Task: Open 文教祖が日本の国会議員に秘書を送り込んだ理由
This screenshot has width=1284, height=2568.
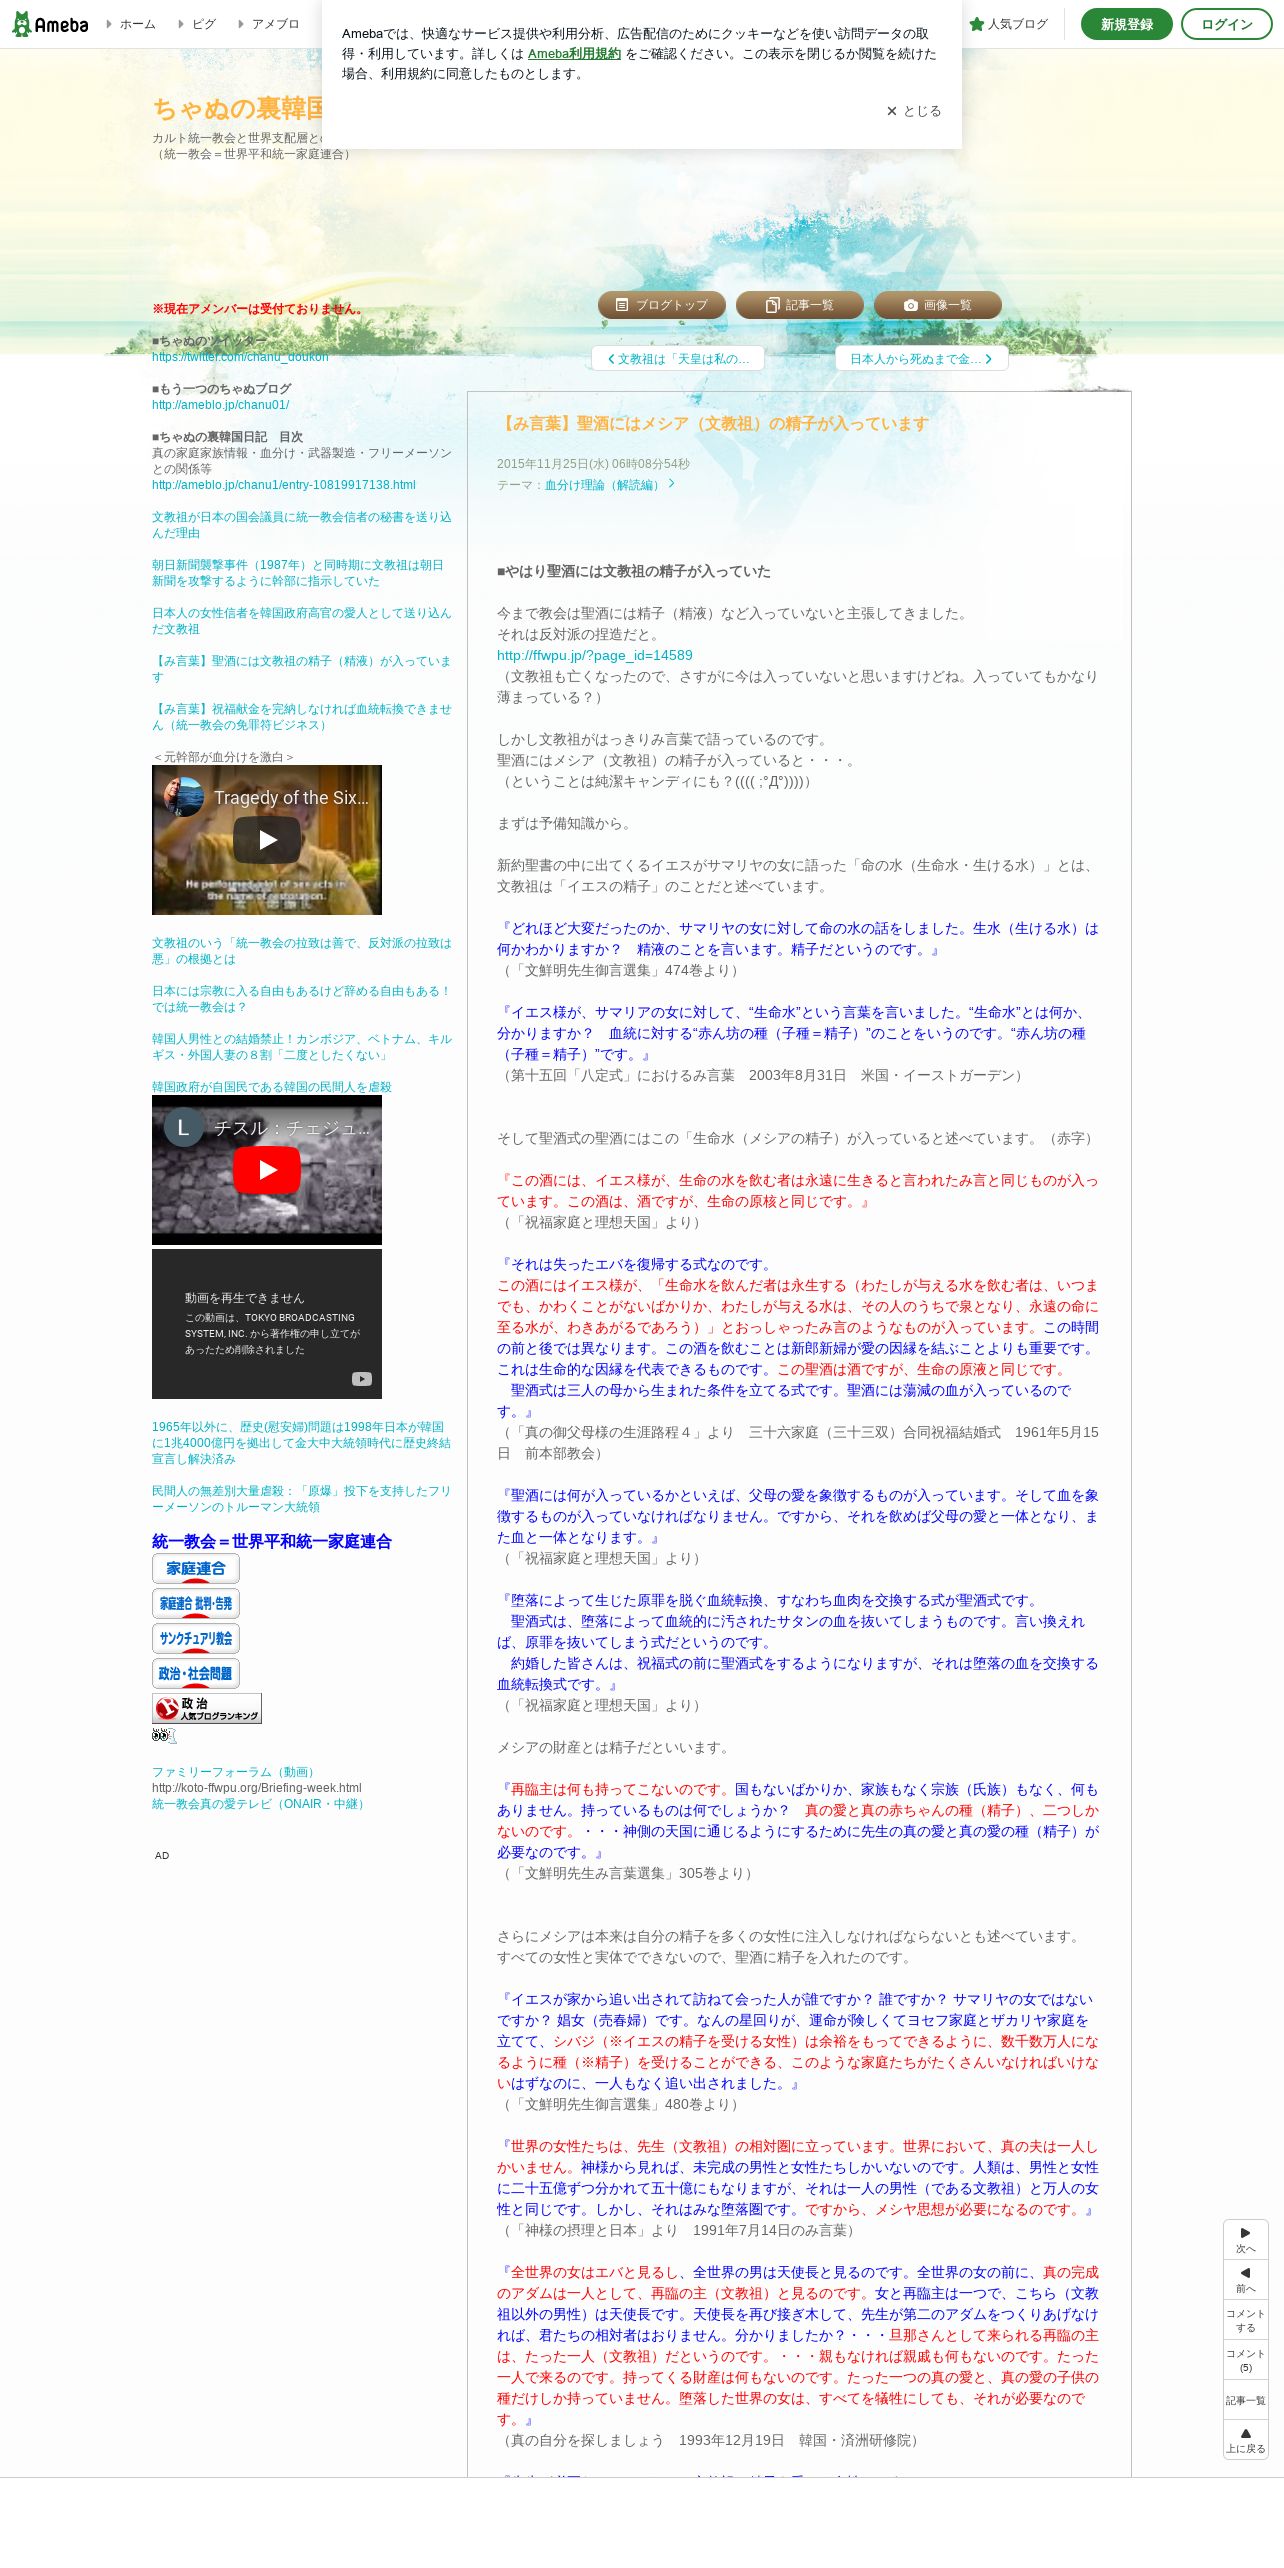Action: (301, 525)
